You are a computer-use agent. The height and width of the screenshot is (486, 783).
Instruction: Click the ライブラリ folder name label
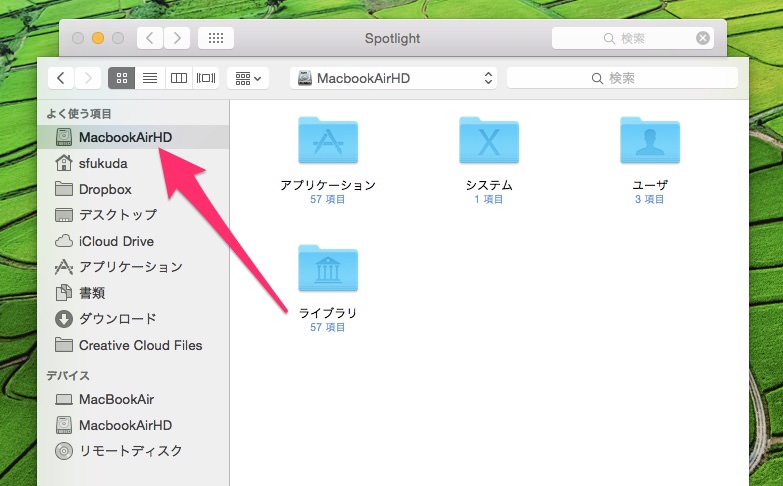tap(328, 313)
